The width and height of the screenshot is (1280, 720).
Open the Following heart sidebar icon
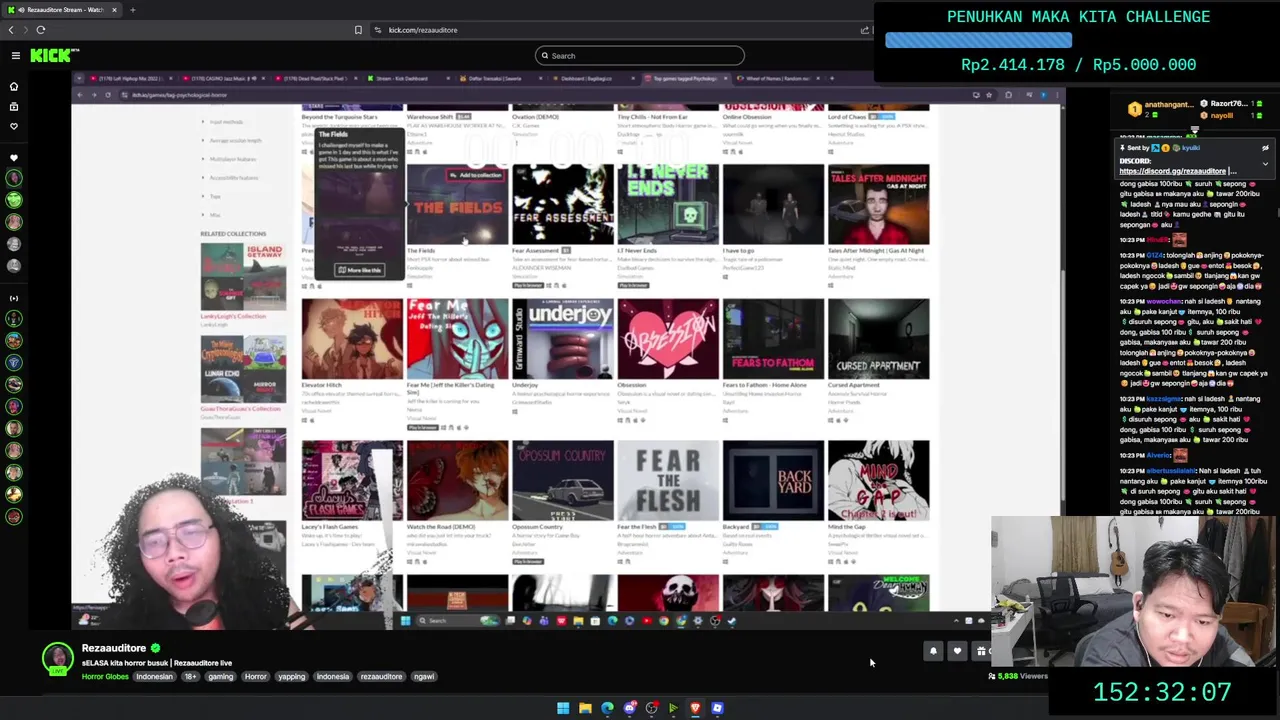[x=14, y=126]
